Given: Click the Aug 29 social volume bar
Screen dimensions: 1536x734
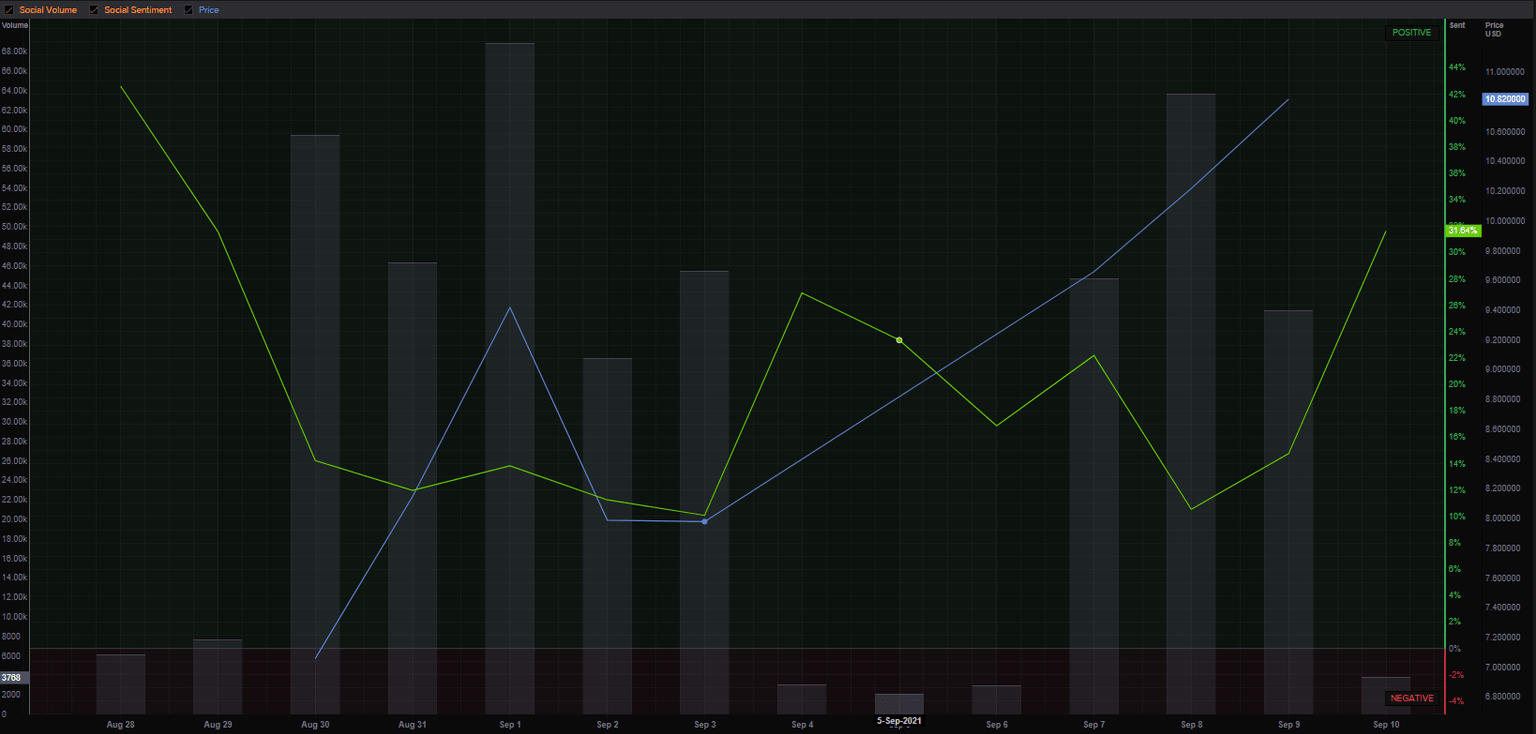Looking at the screenshot, I should point(218,677).
